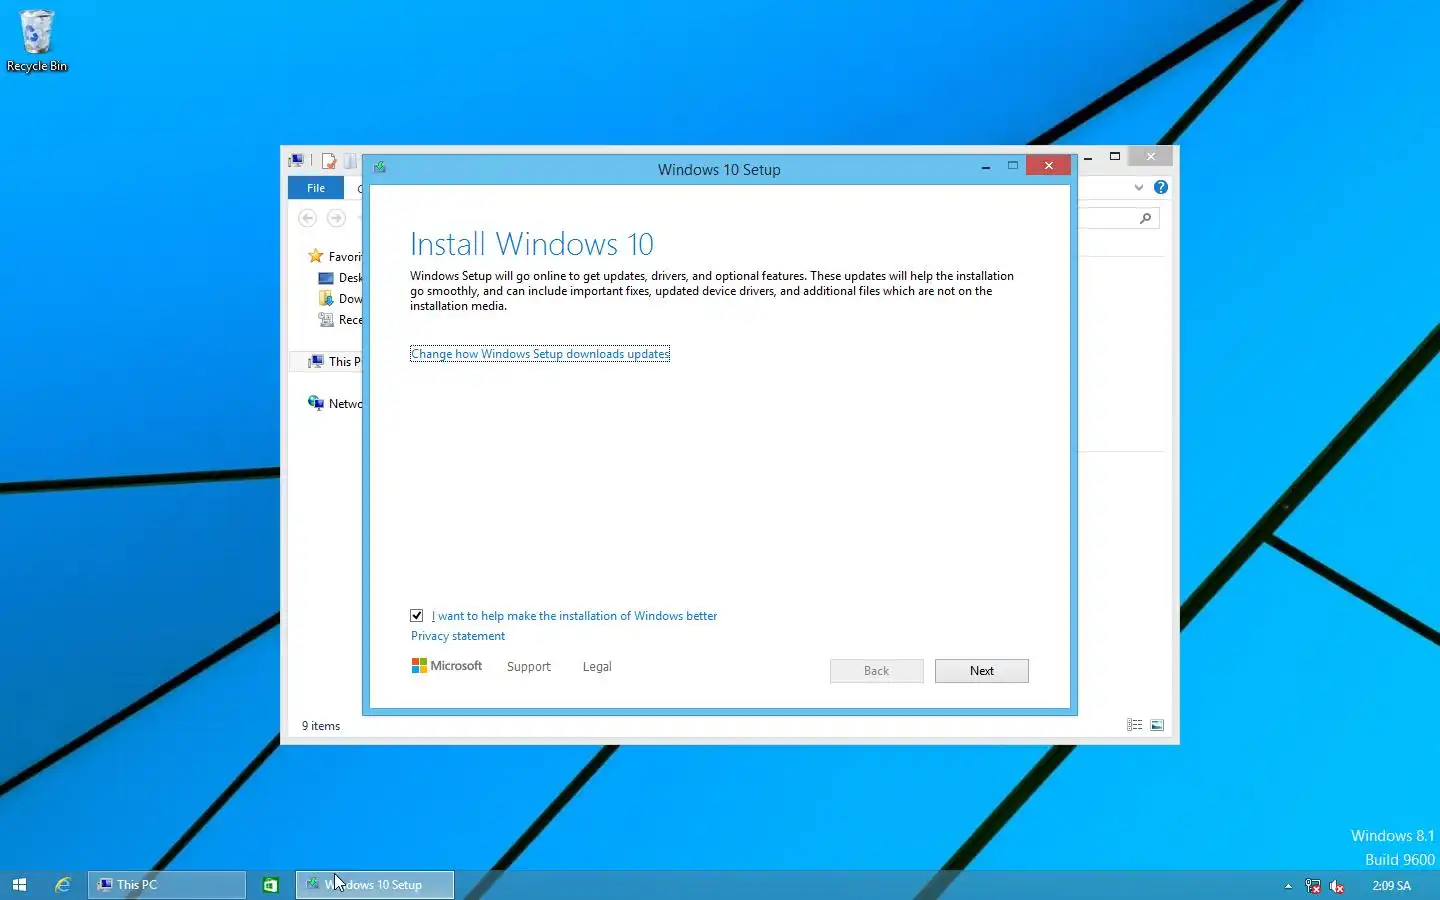Image resolution: width=1440 pixels, height=900 pixels.
Task: Open the Start button on taskbar
Action: coord(19,885)
